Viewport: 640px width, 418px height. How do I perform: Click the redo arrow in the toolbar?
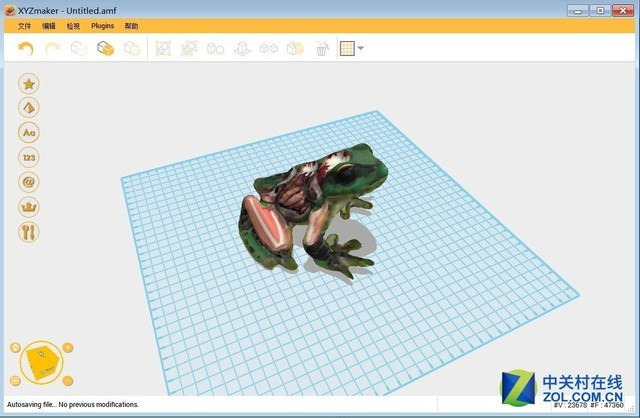click(x=52, y=48)
